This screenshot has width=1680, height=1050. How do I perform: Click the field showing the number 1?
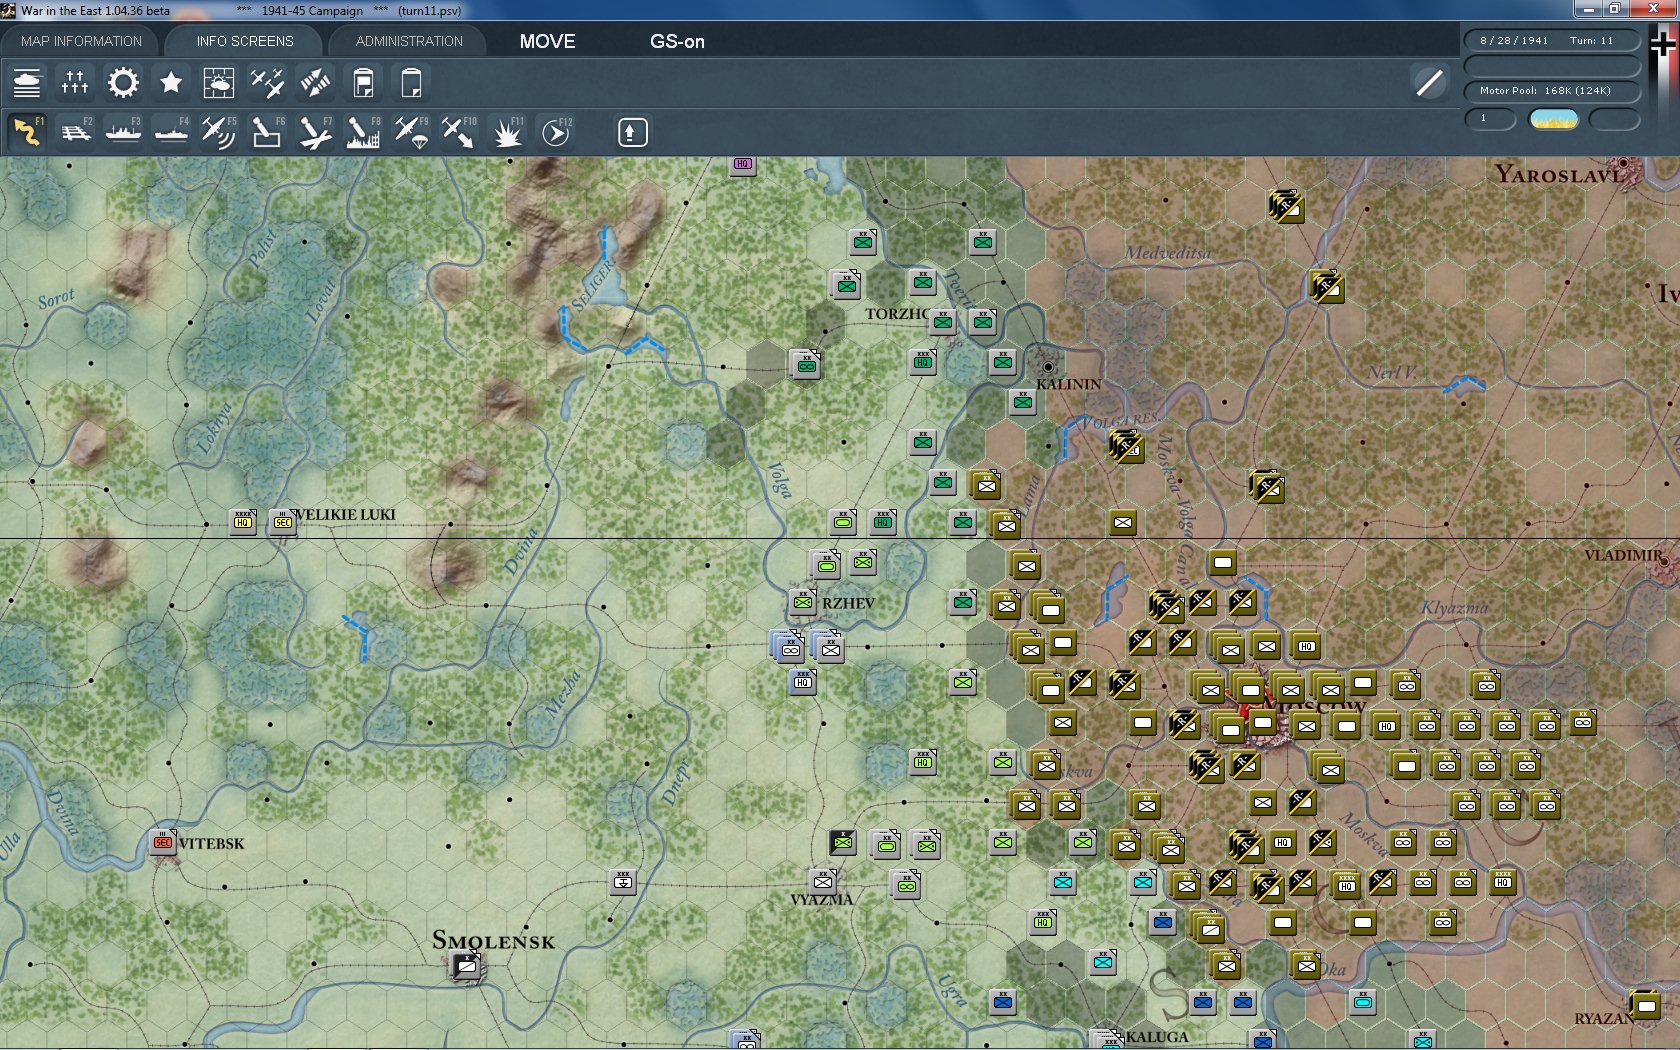point(1490,119)
